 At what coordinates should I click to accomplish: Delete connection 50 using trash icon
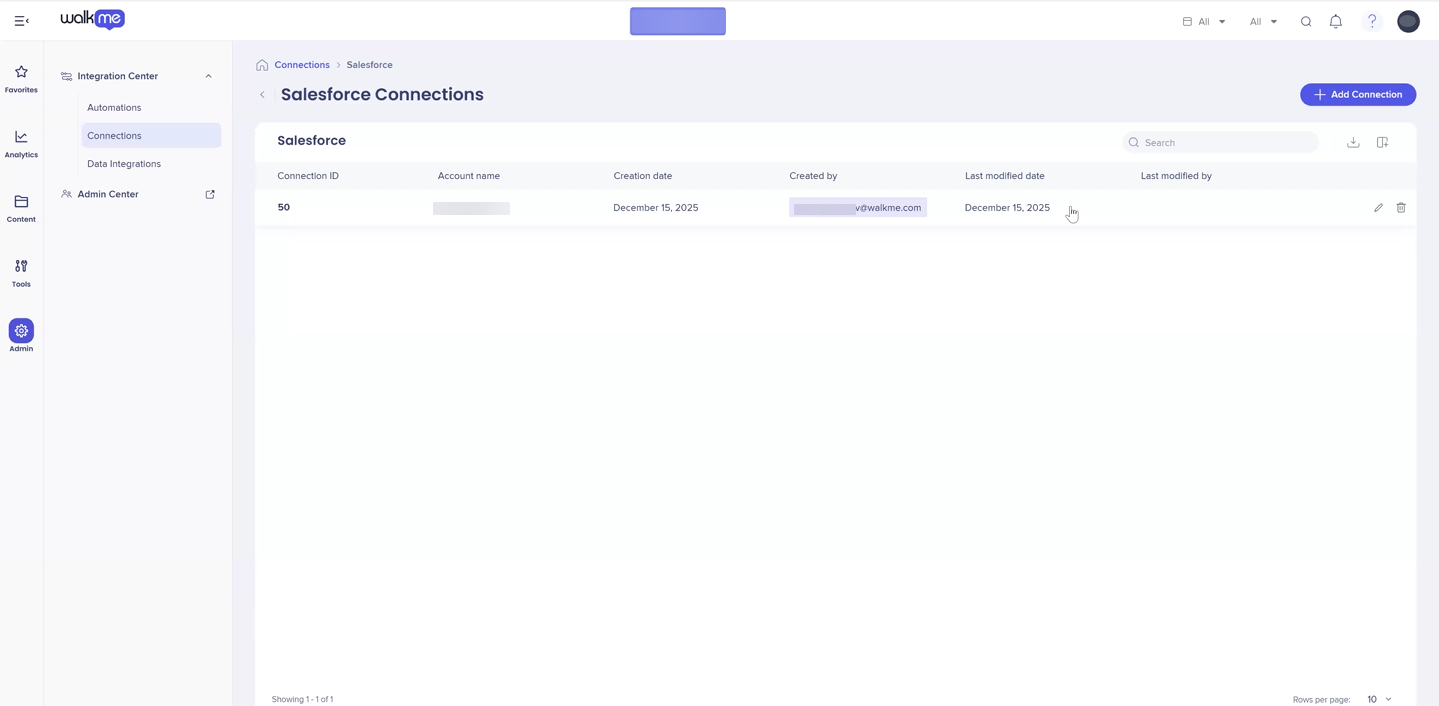[x=1401, y=208]
